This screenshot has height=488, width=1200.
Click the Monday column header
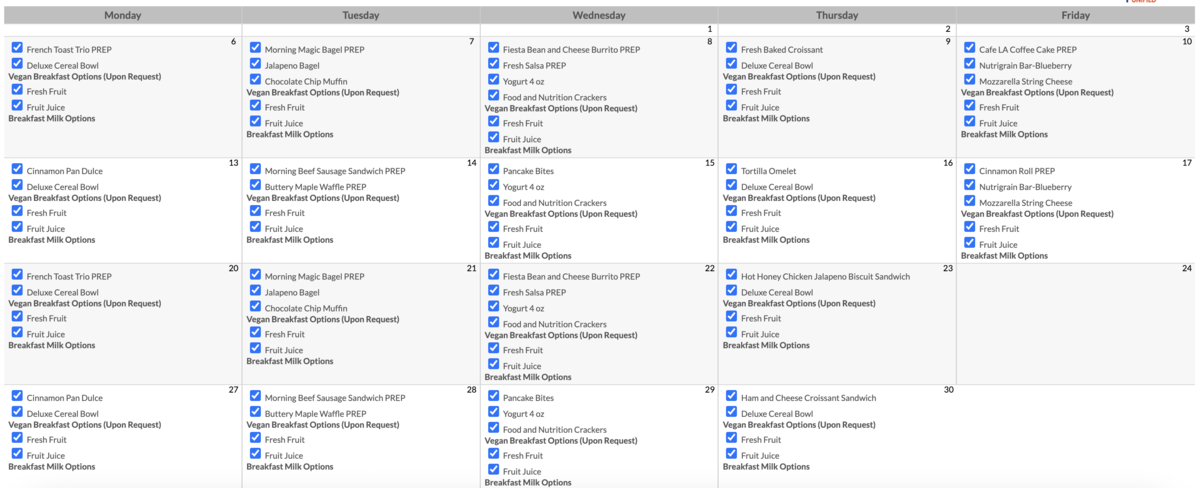[x=121, y=16]
